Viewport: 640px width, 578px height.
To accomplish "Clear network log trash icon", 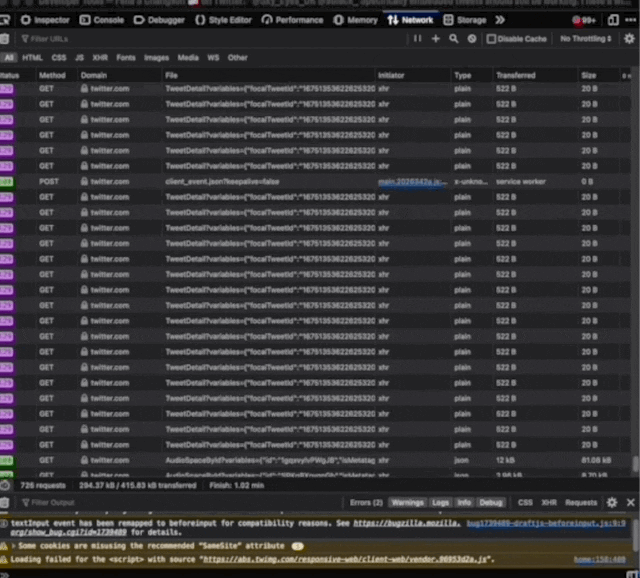I will click(x=4, y=39).
